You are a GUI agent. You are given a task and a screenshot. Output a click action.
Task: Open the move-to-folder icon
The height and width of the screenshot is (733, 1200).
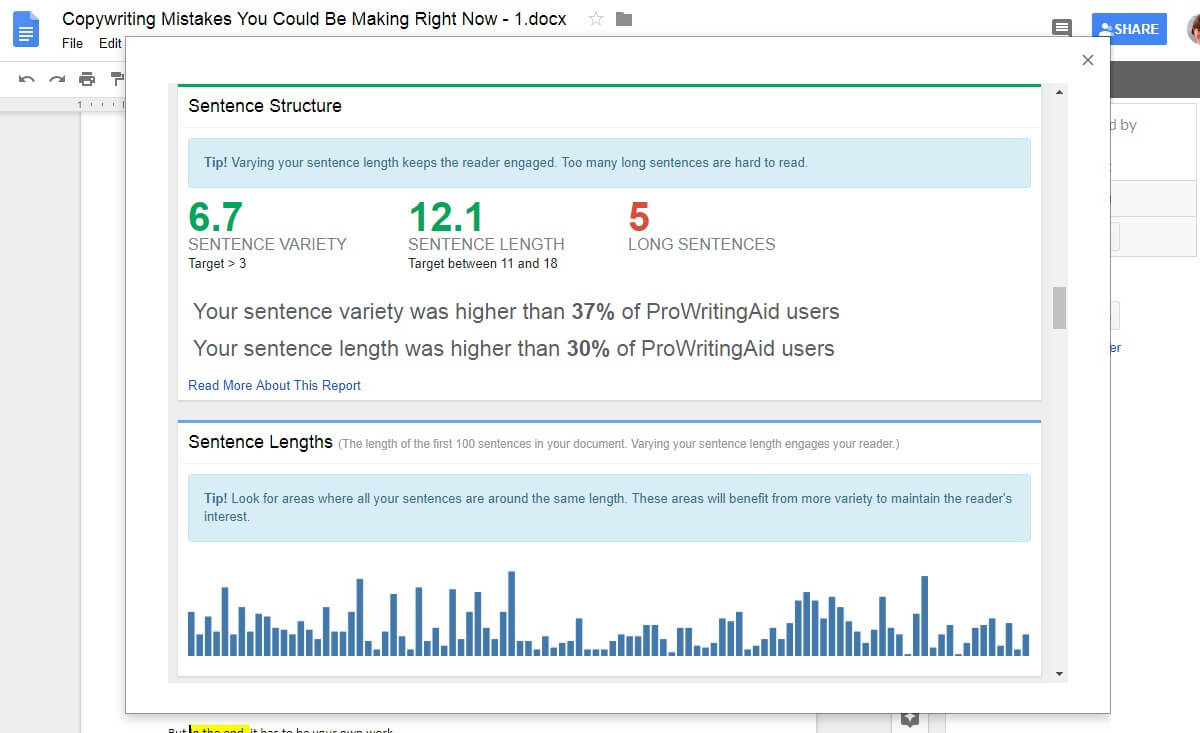point(624,19)
